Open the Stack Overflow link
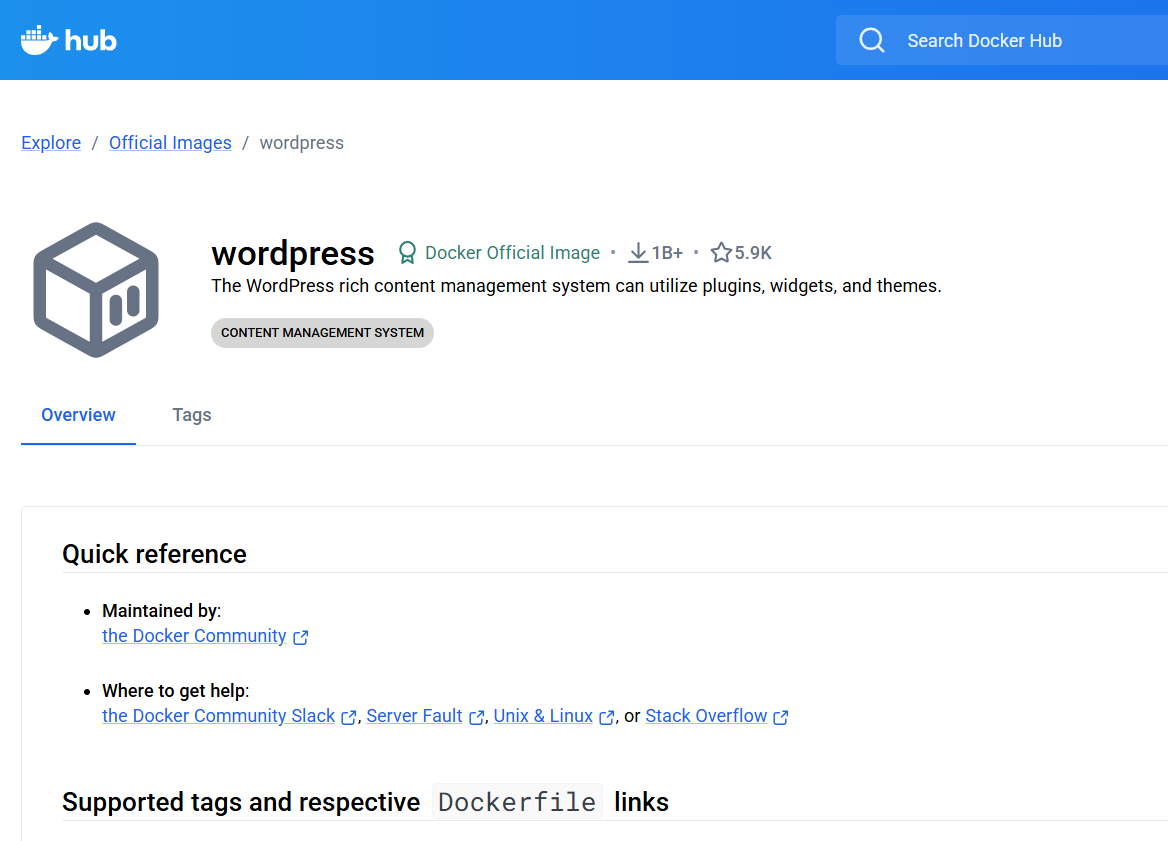This screenshot has height=841, width=1168. [x=706, y=715]
